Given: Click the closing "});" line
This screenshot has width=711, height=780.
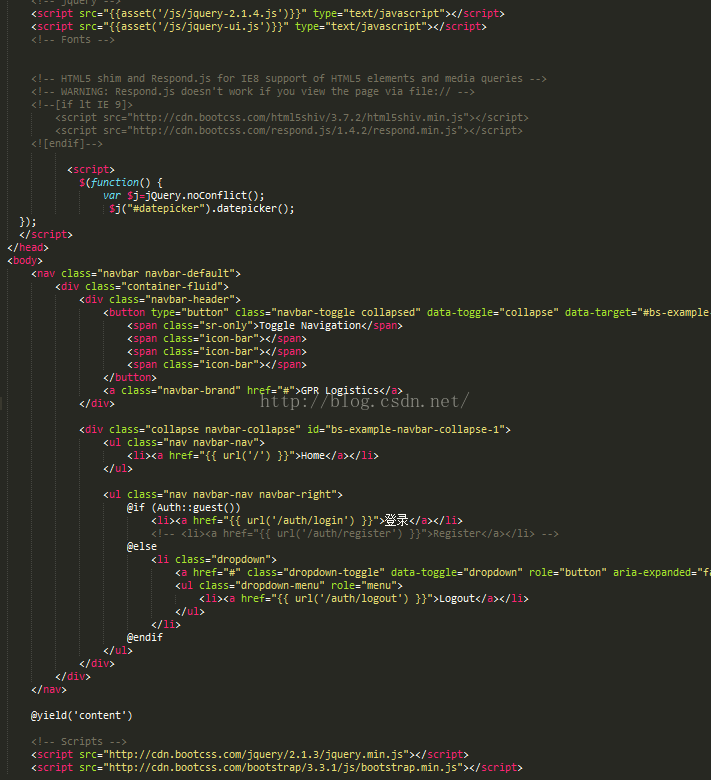Looking at the screenshot, I should tap(28, 221).
